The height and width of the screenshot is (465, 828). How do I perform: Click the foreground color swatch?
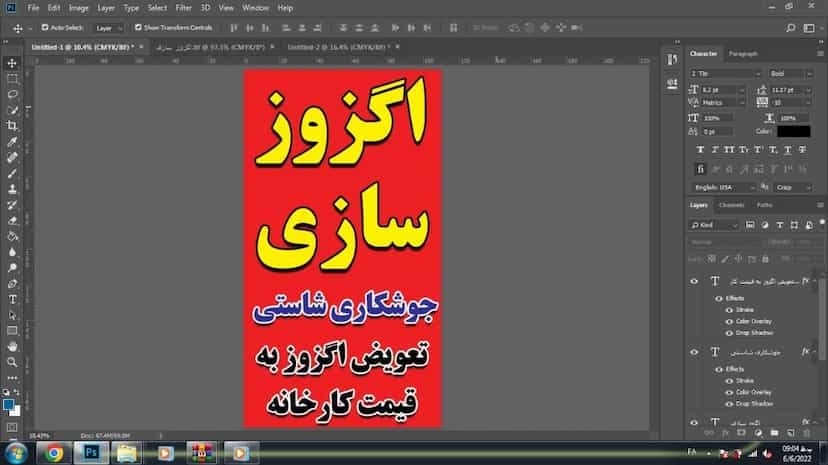8,405
